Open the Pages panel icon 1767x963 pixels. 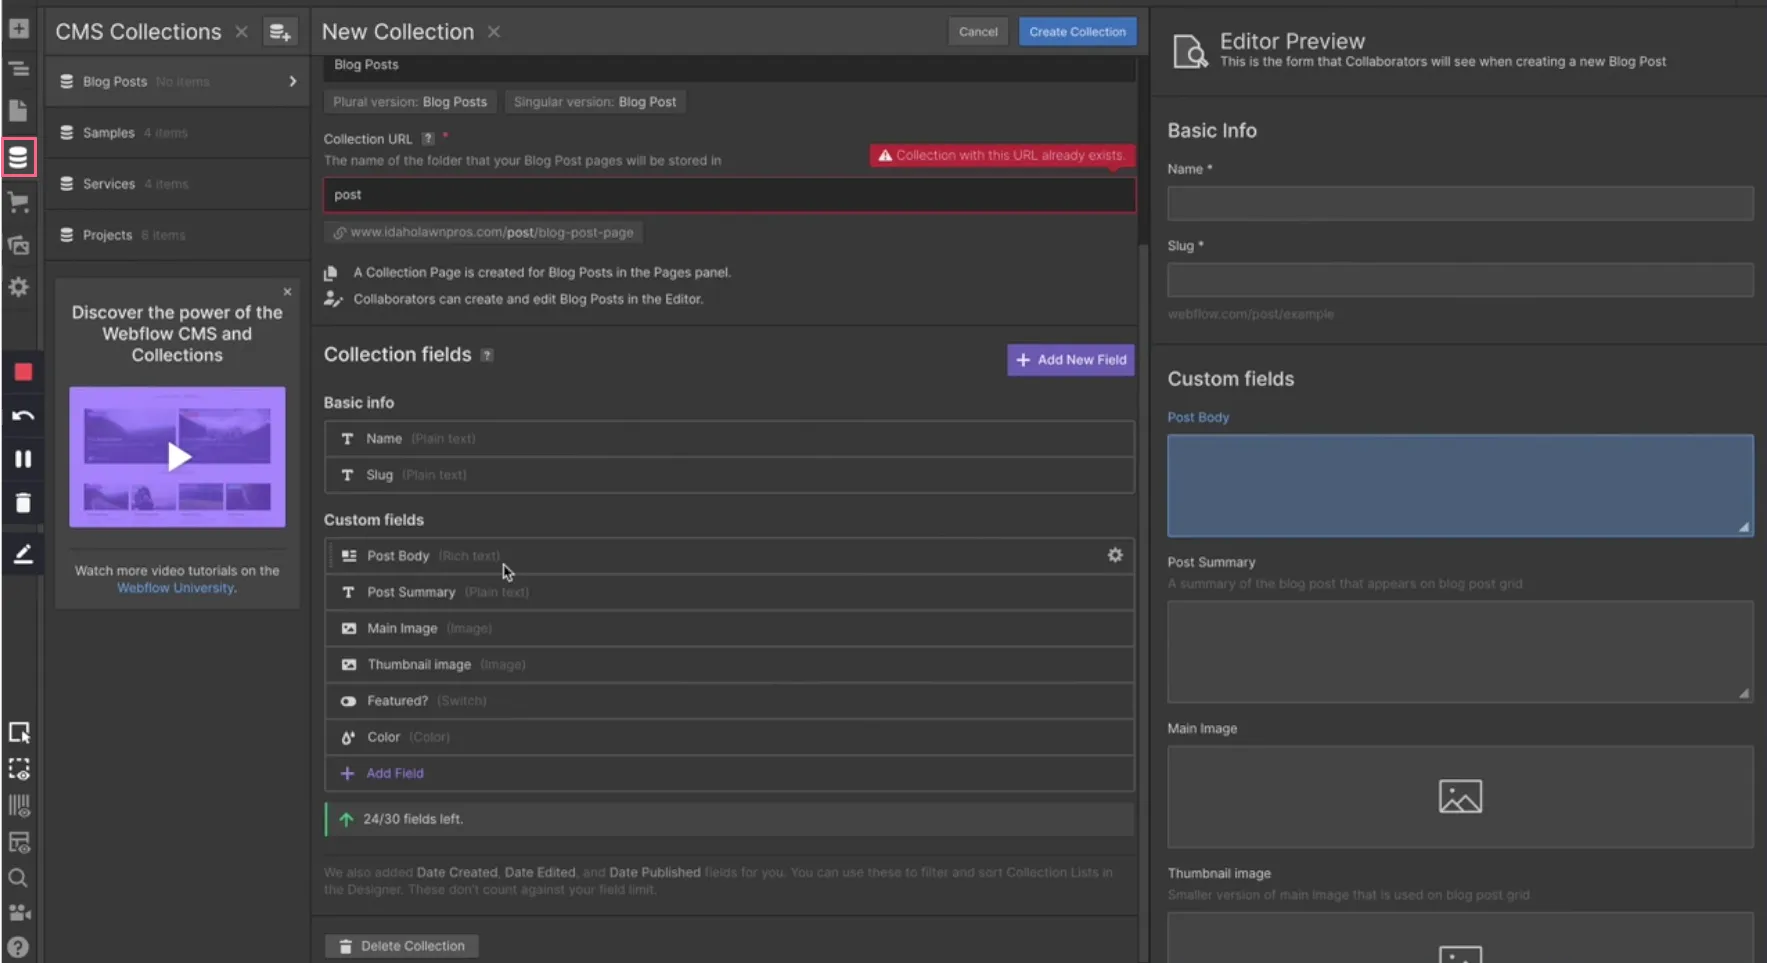point(18,111)
